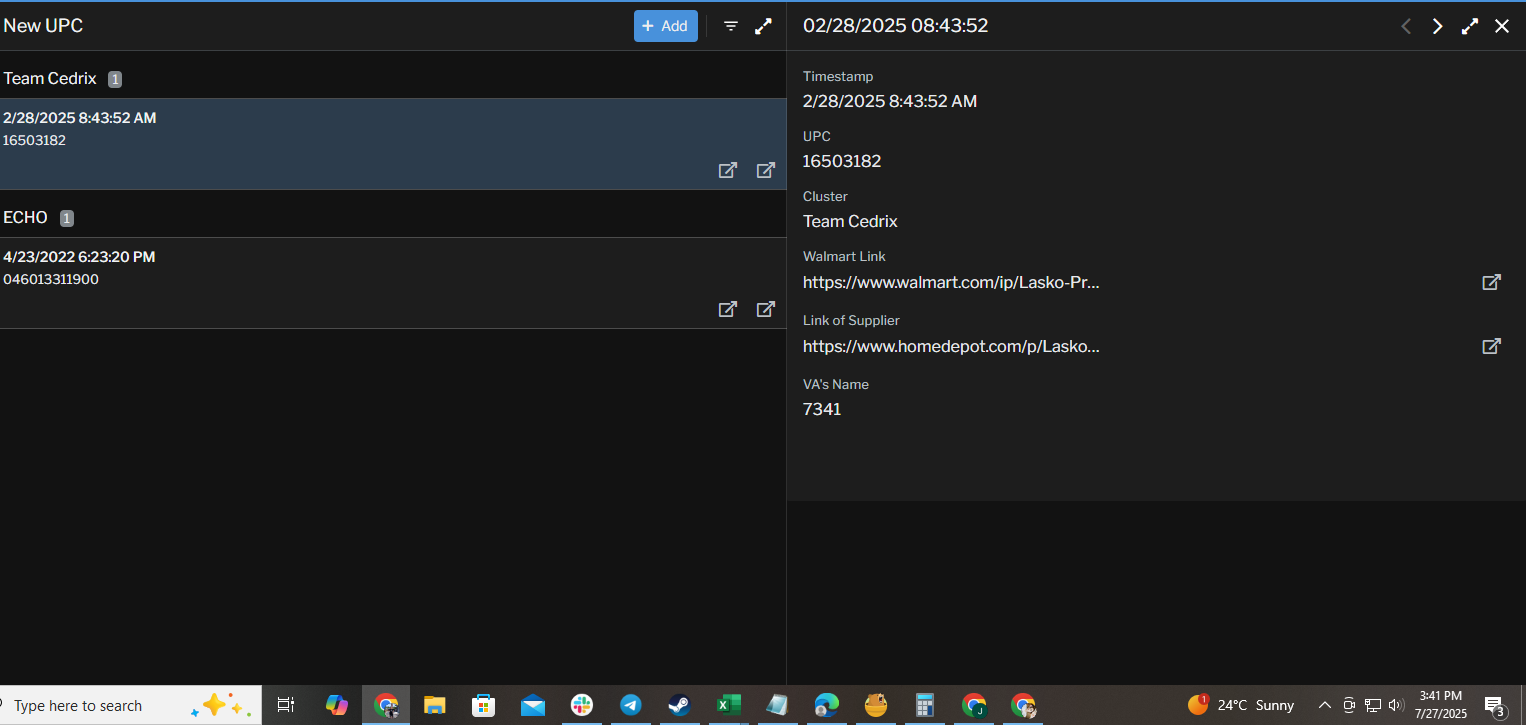Expand the record detail panel to fullscreen
Viewport: 1526px width, 725px height.
1469,26
